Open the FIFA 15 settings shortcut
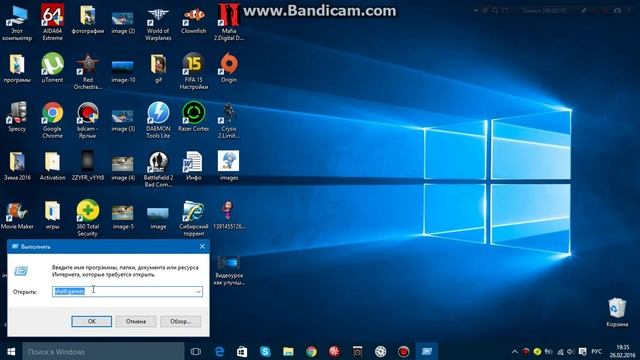The height and width of the screenshot is (360, 640). [193, 71]
